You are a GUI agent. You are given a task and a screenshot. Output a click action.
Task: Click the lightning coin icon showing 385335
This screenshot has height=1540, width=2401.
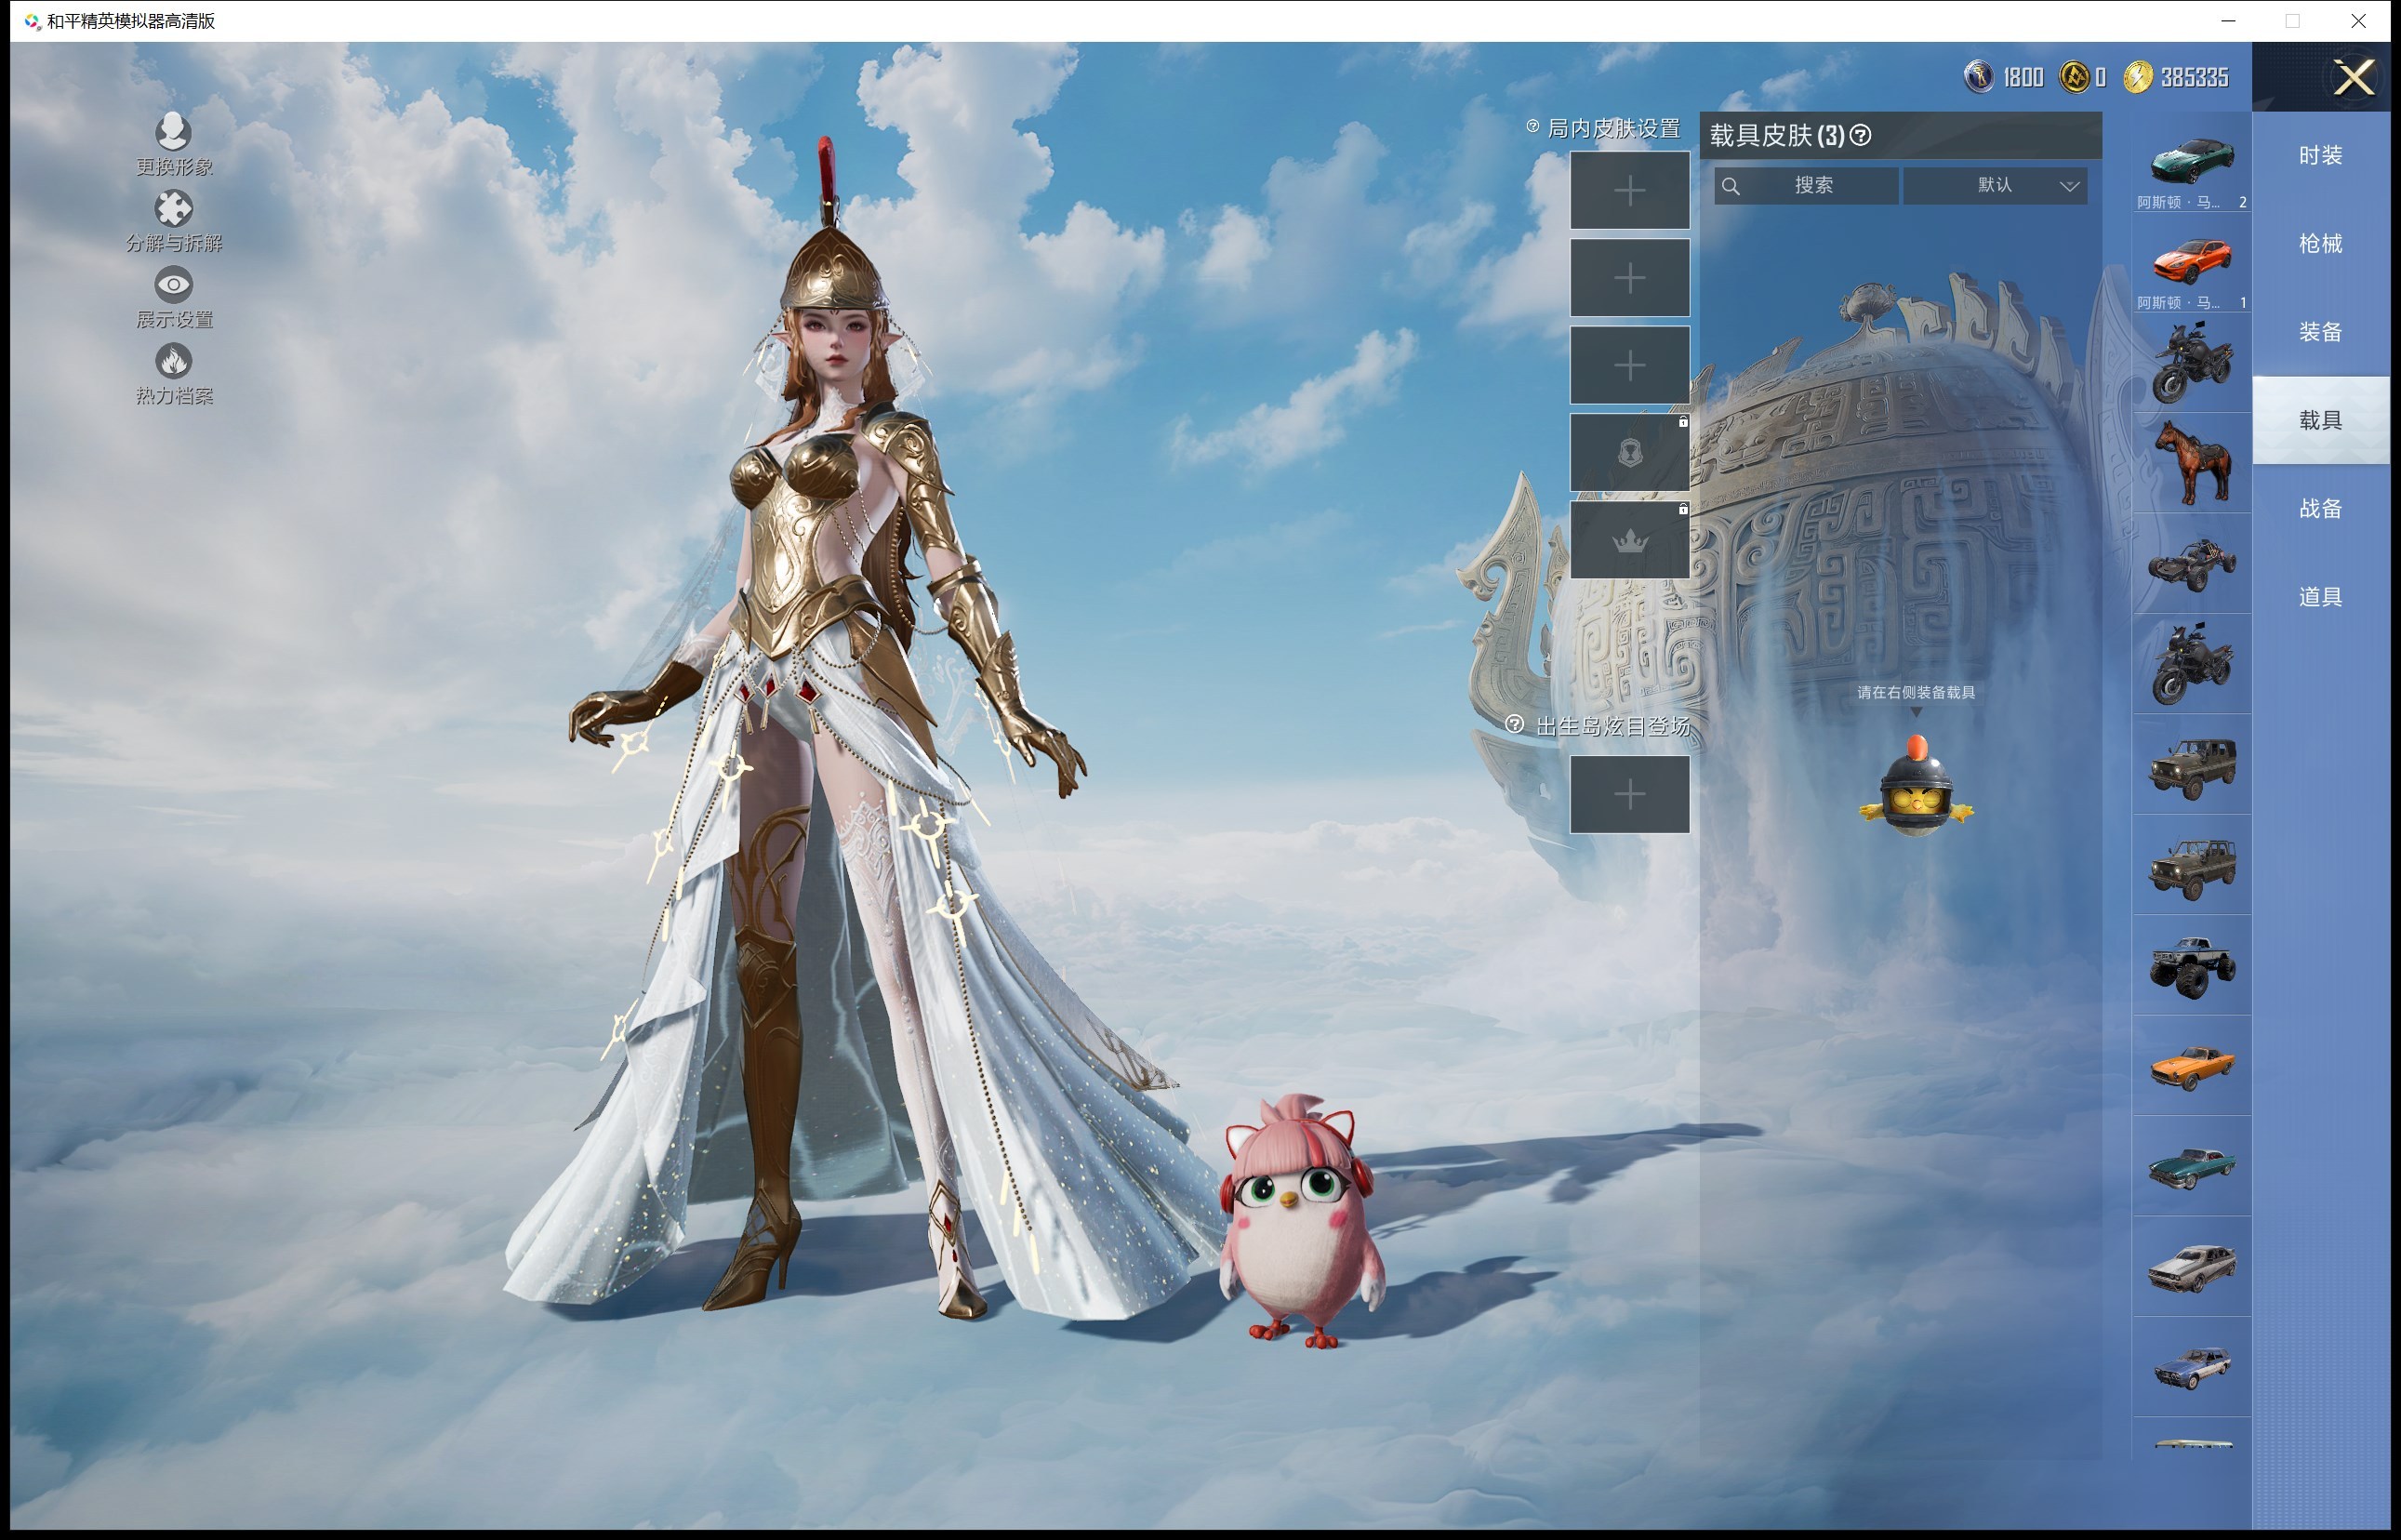(2137, 77)
